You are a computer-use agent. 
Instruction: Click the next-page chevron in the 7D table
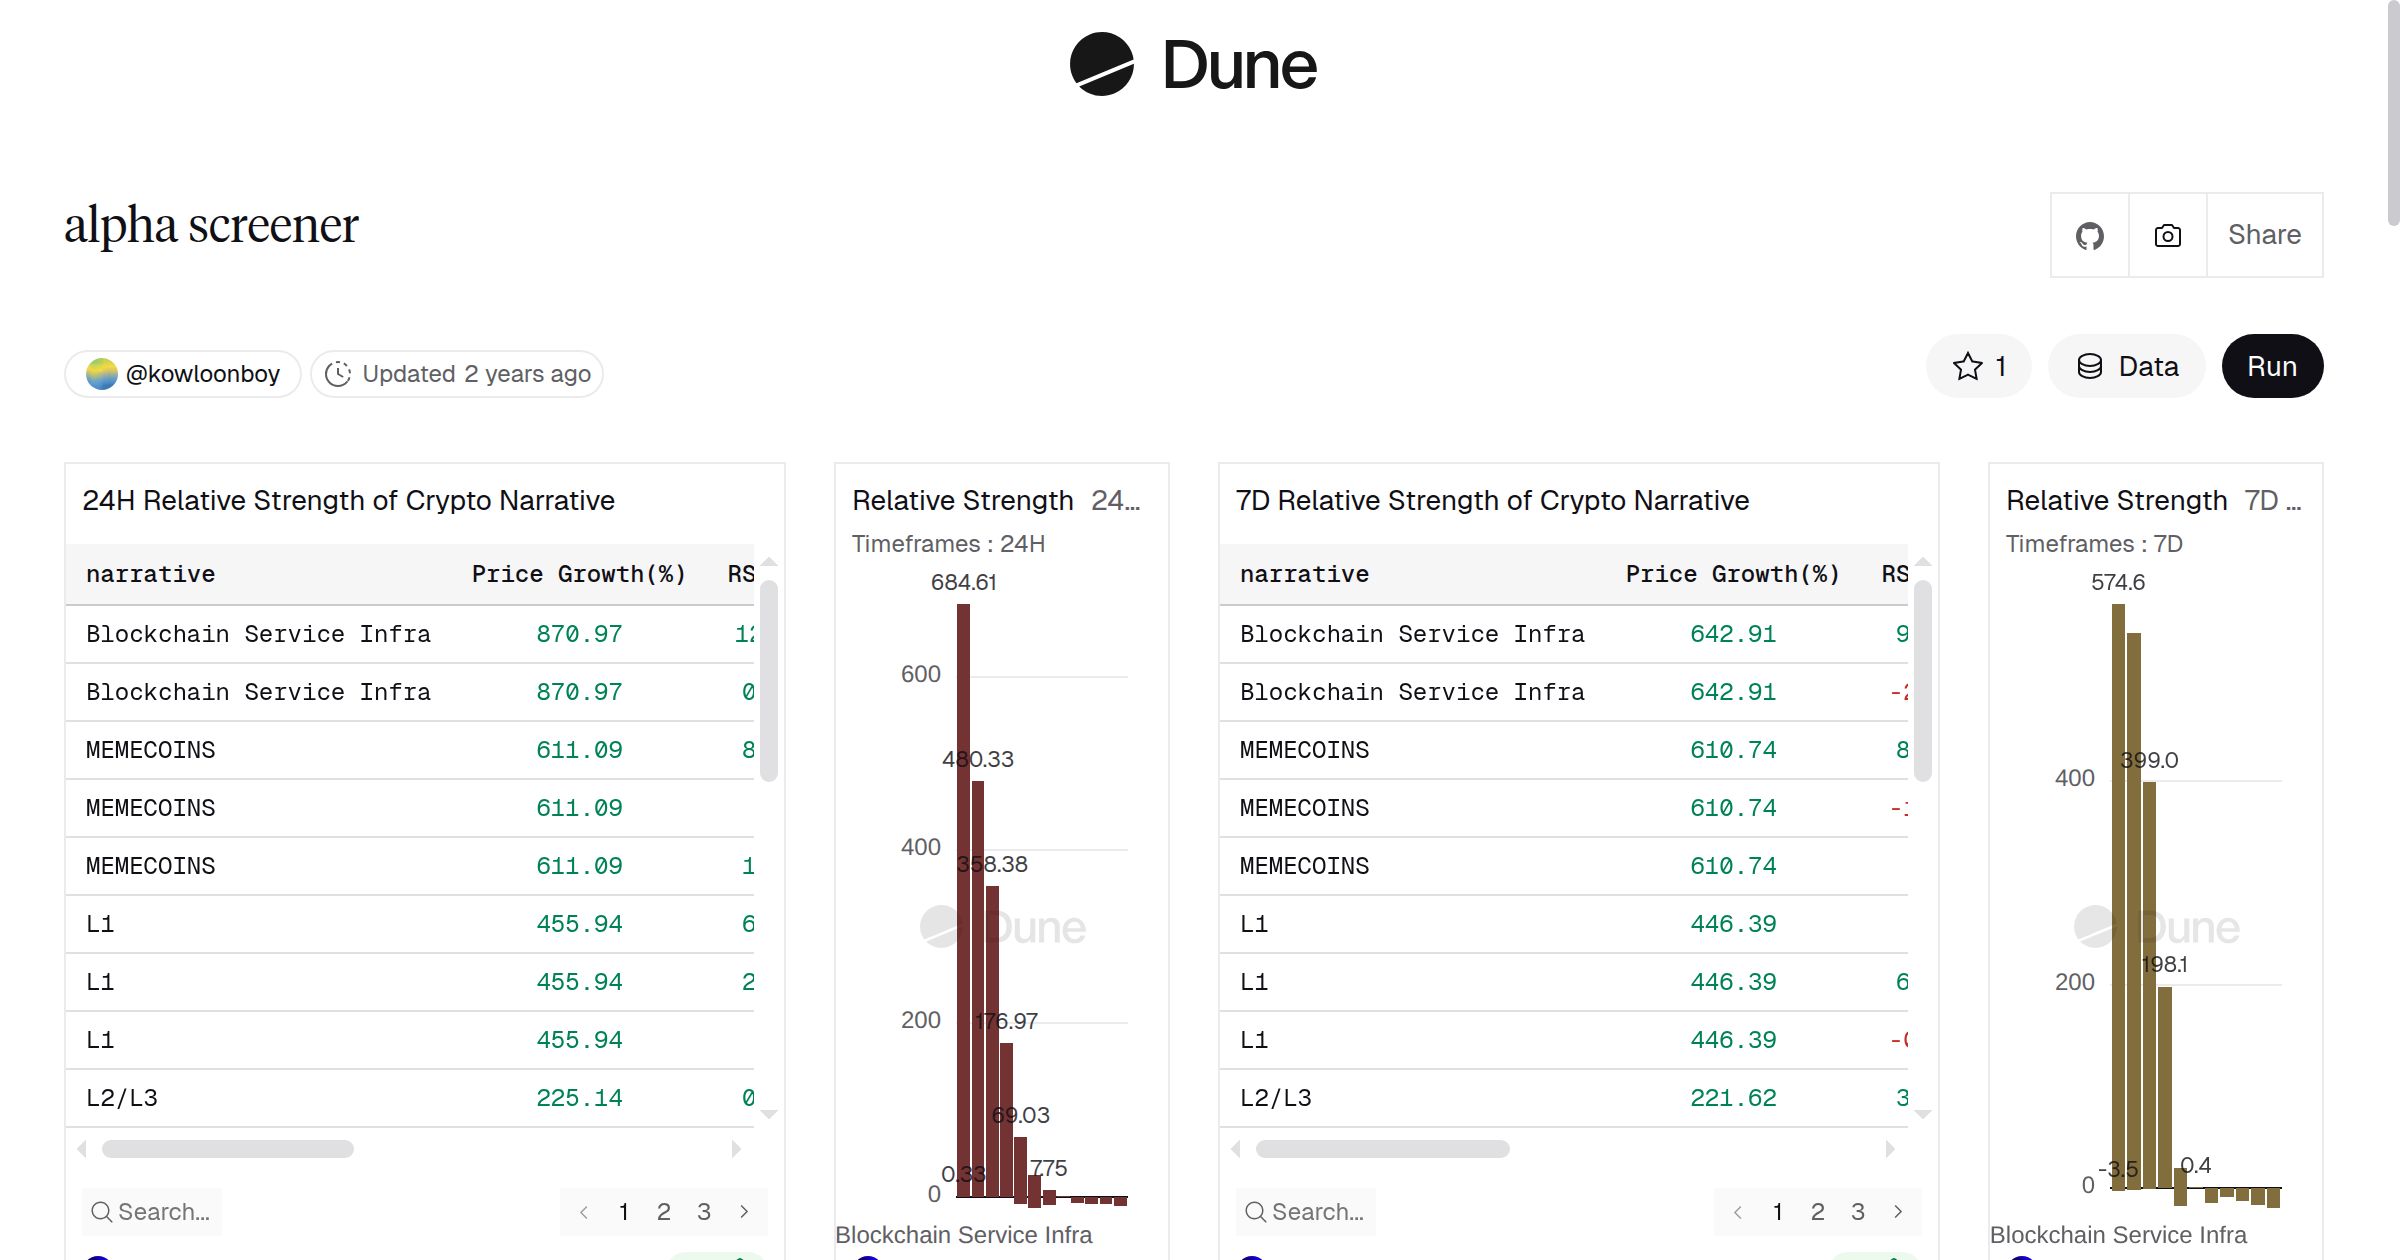(1898, 1211)
